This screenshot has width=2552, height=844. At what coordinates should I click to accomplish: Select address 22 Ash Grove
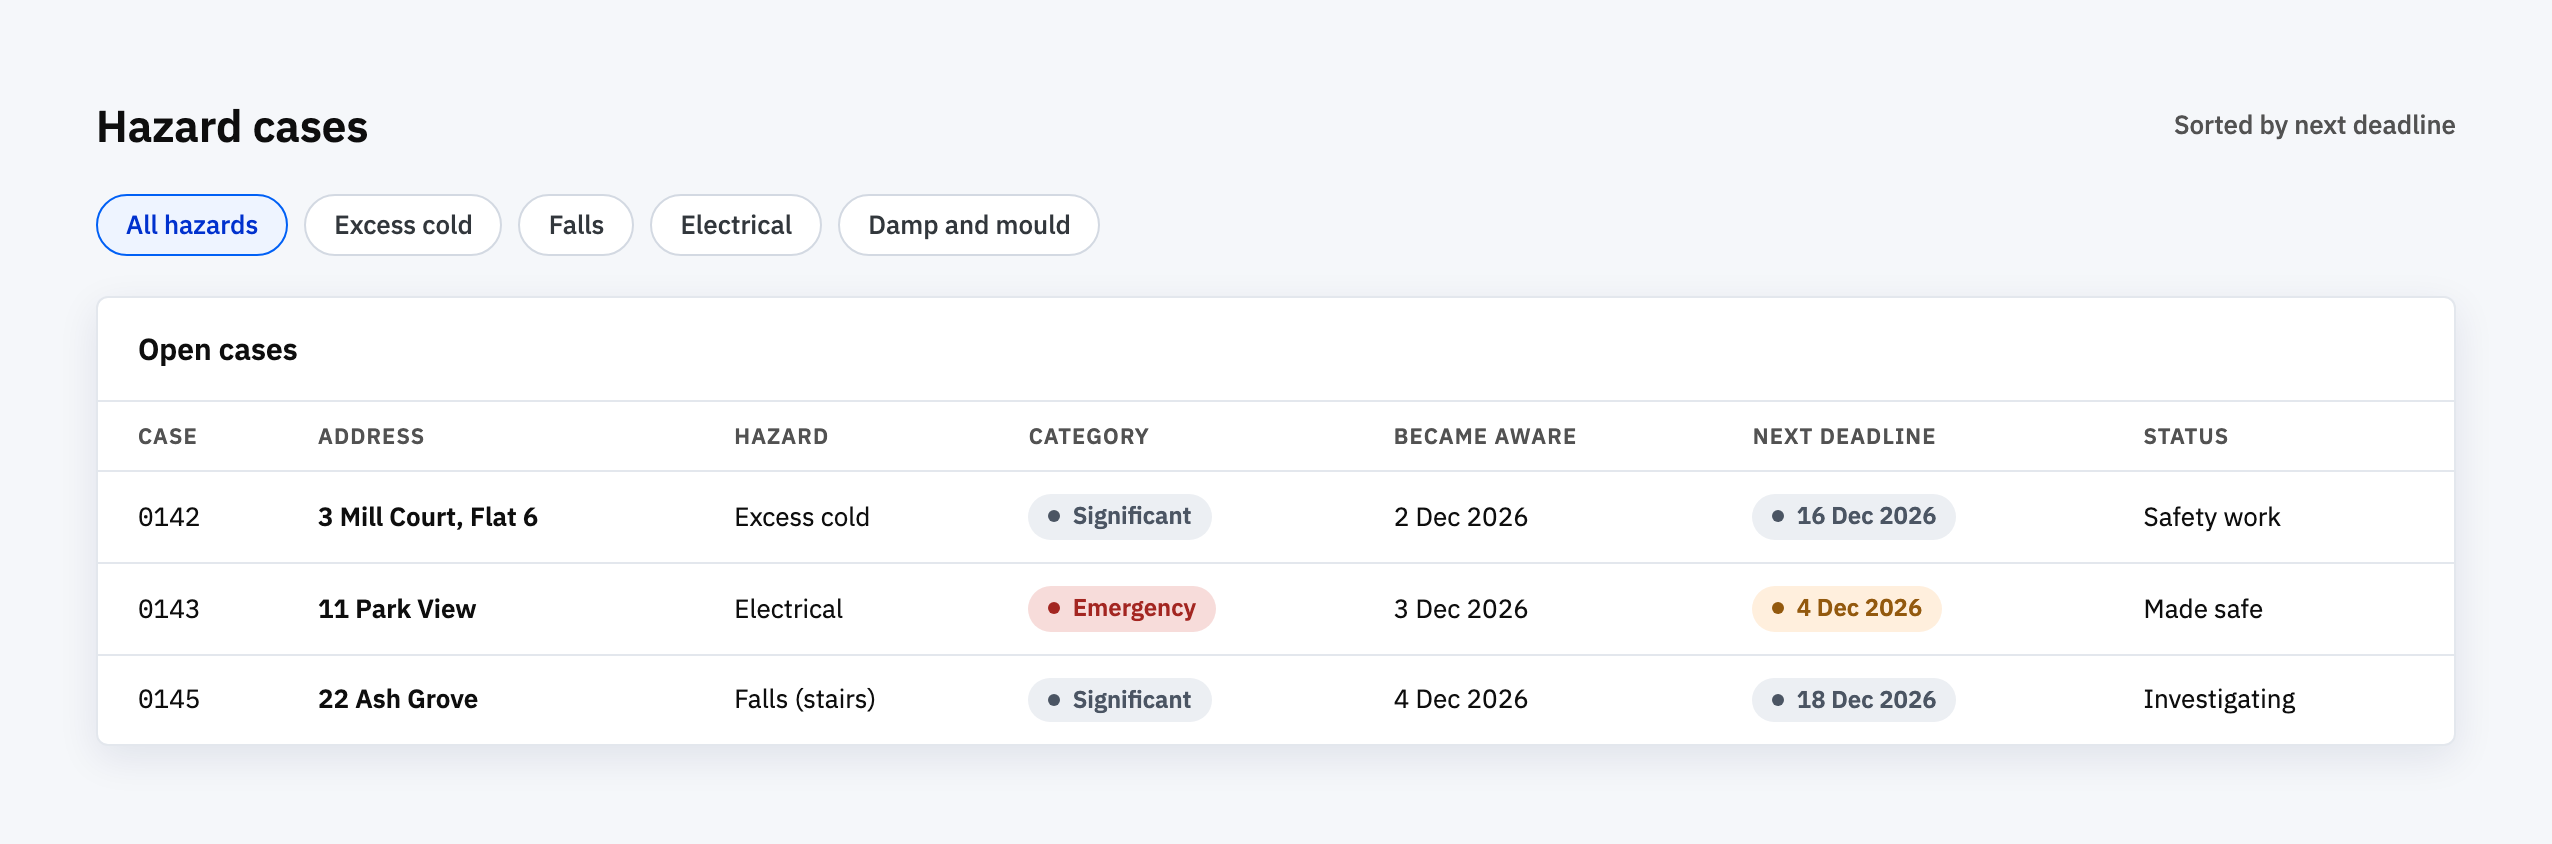(x=398, y=699)
